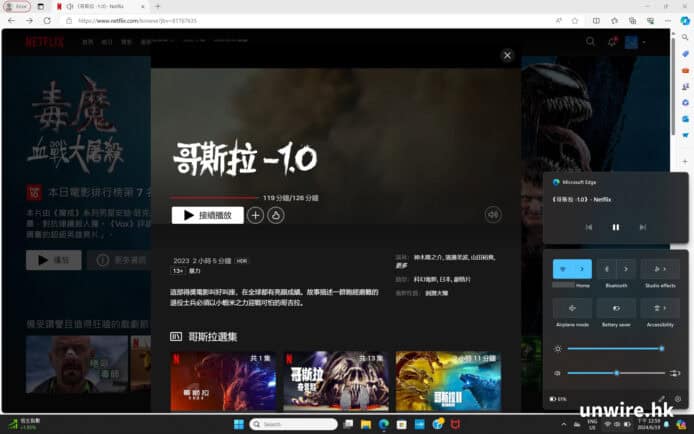Close the Netflix title details modal
The image size is (694, 434).
click(507, 55)
